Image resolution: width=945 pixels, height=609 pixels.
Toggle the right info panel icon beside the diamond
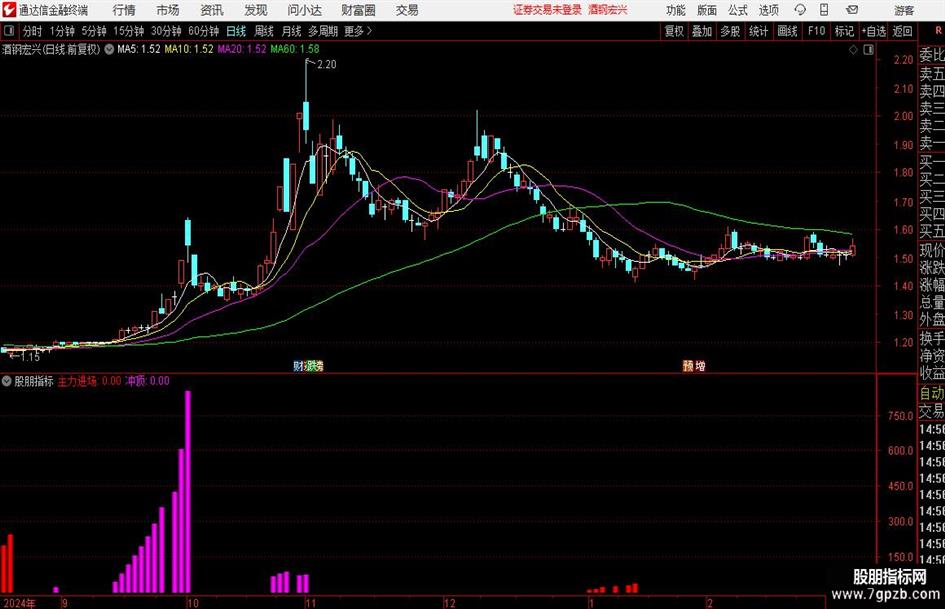[868, 50]
